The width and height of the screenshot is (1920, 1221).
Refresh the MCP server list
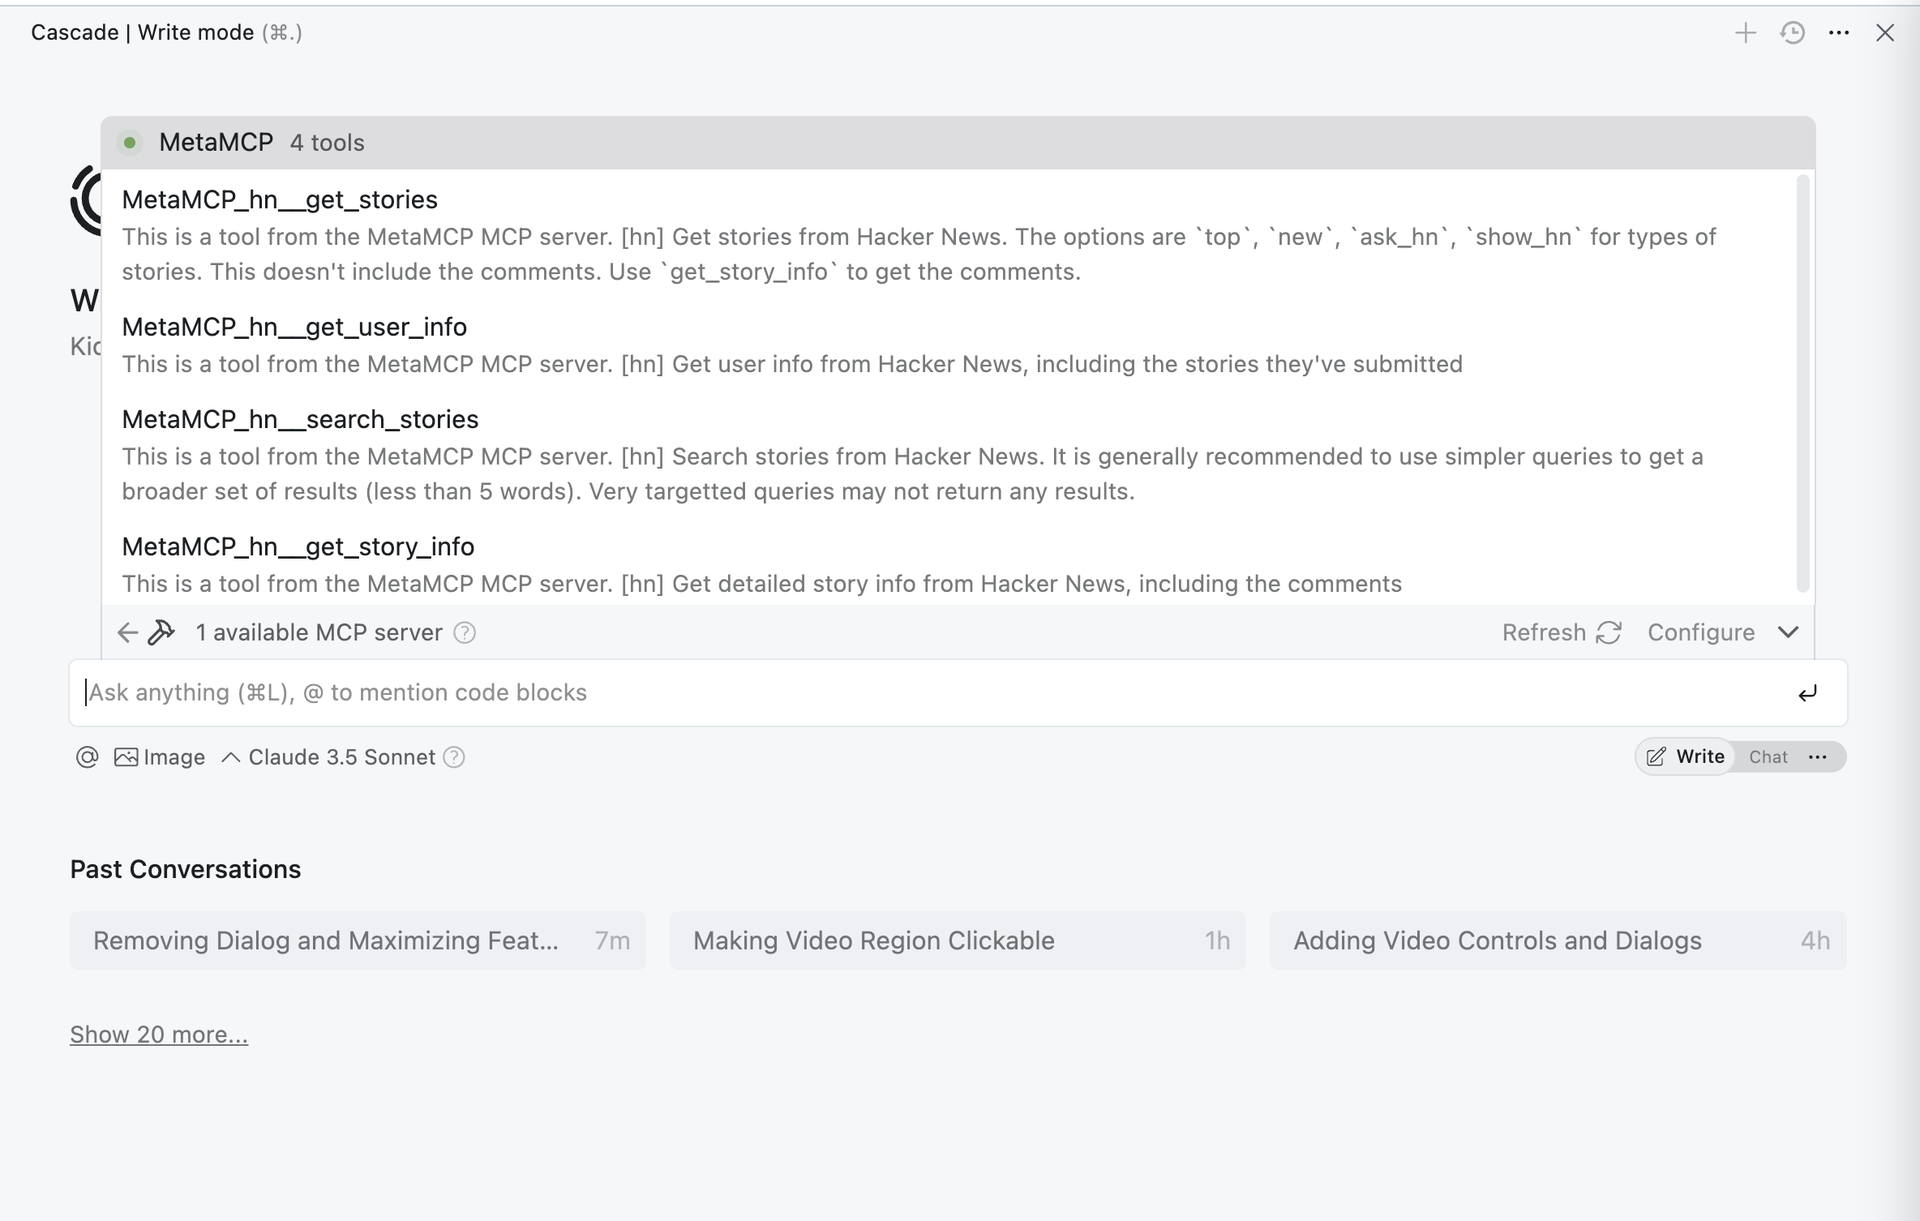(x=1561, y=633)
